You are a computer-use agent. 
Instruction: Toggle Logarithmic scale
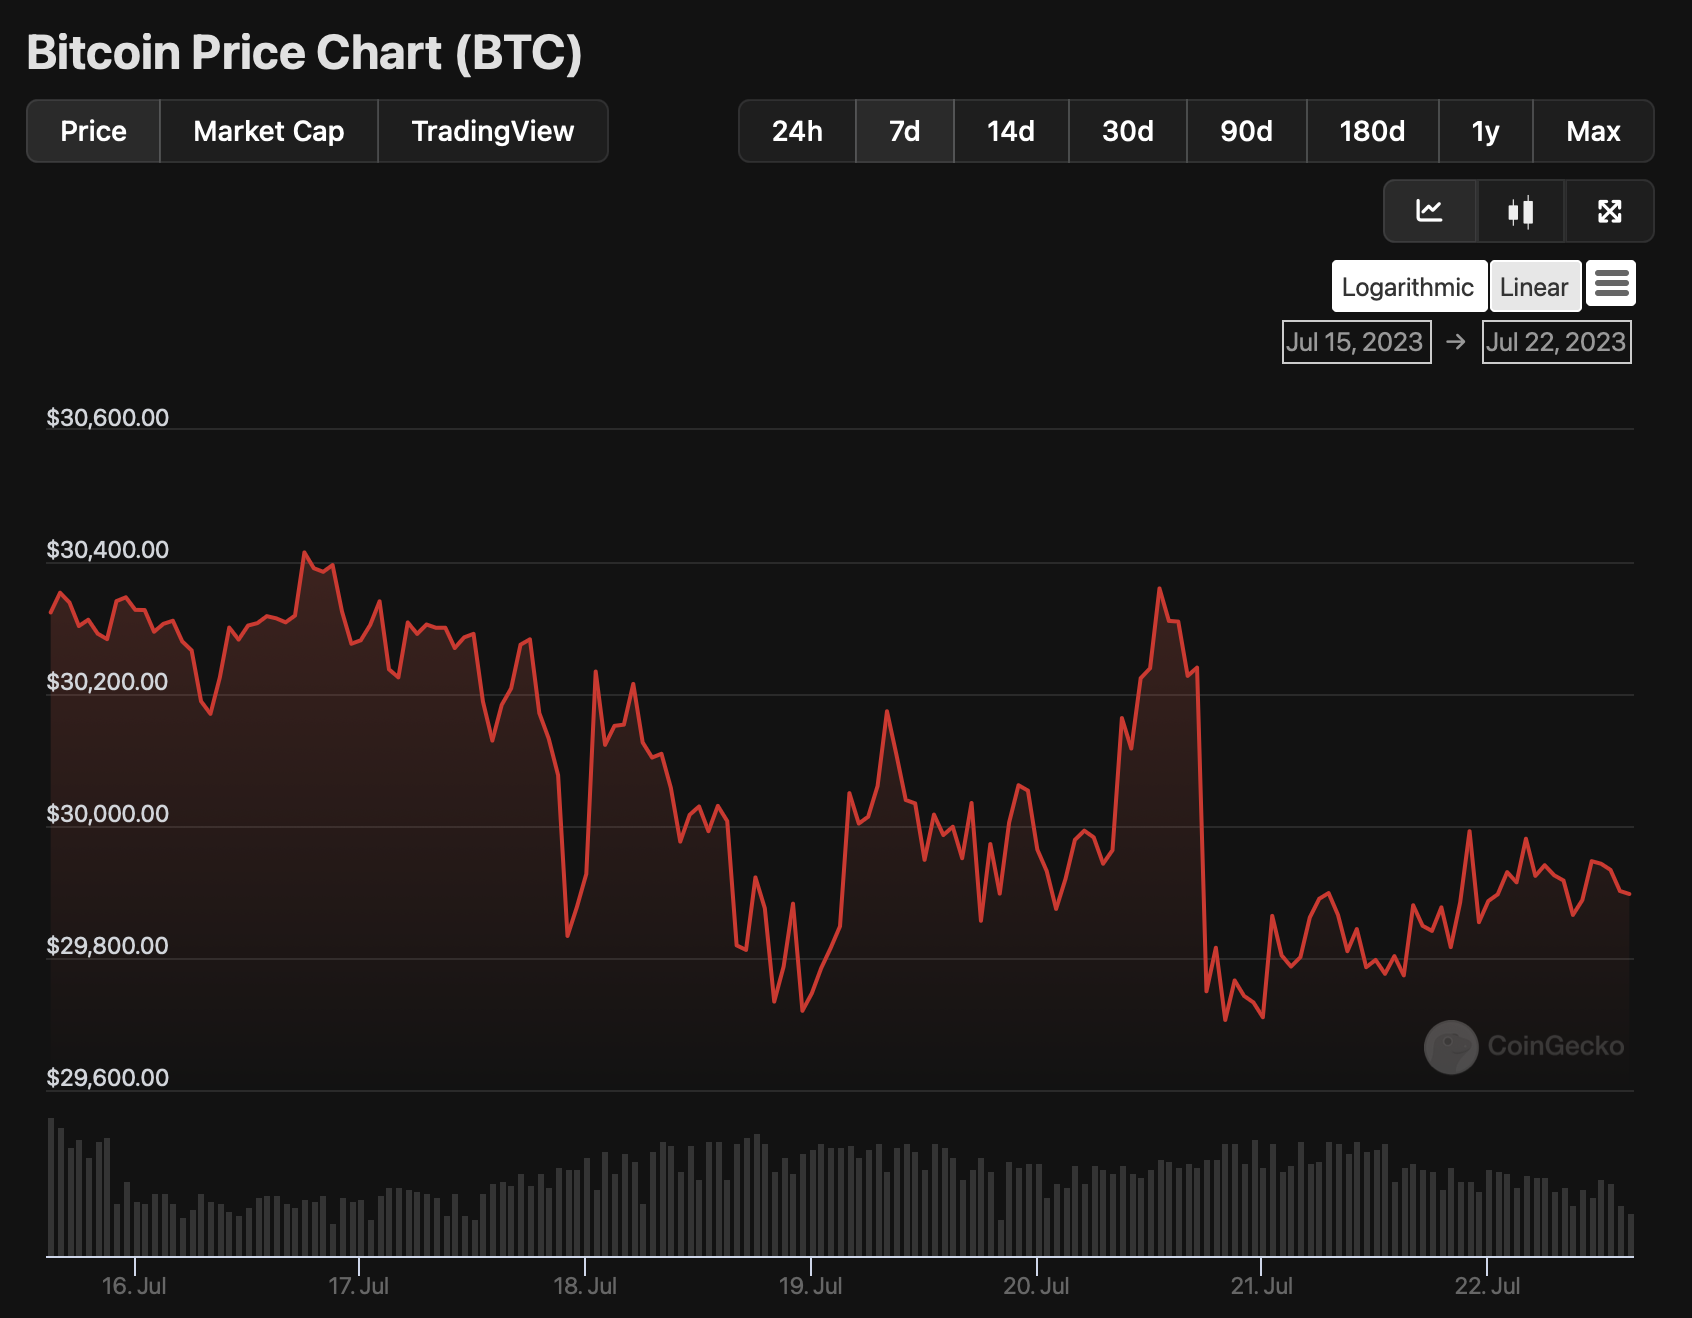point(1408,287)
